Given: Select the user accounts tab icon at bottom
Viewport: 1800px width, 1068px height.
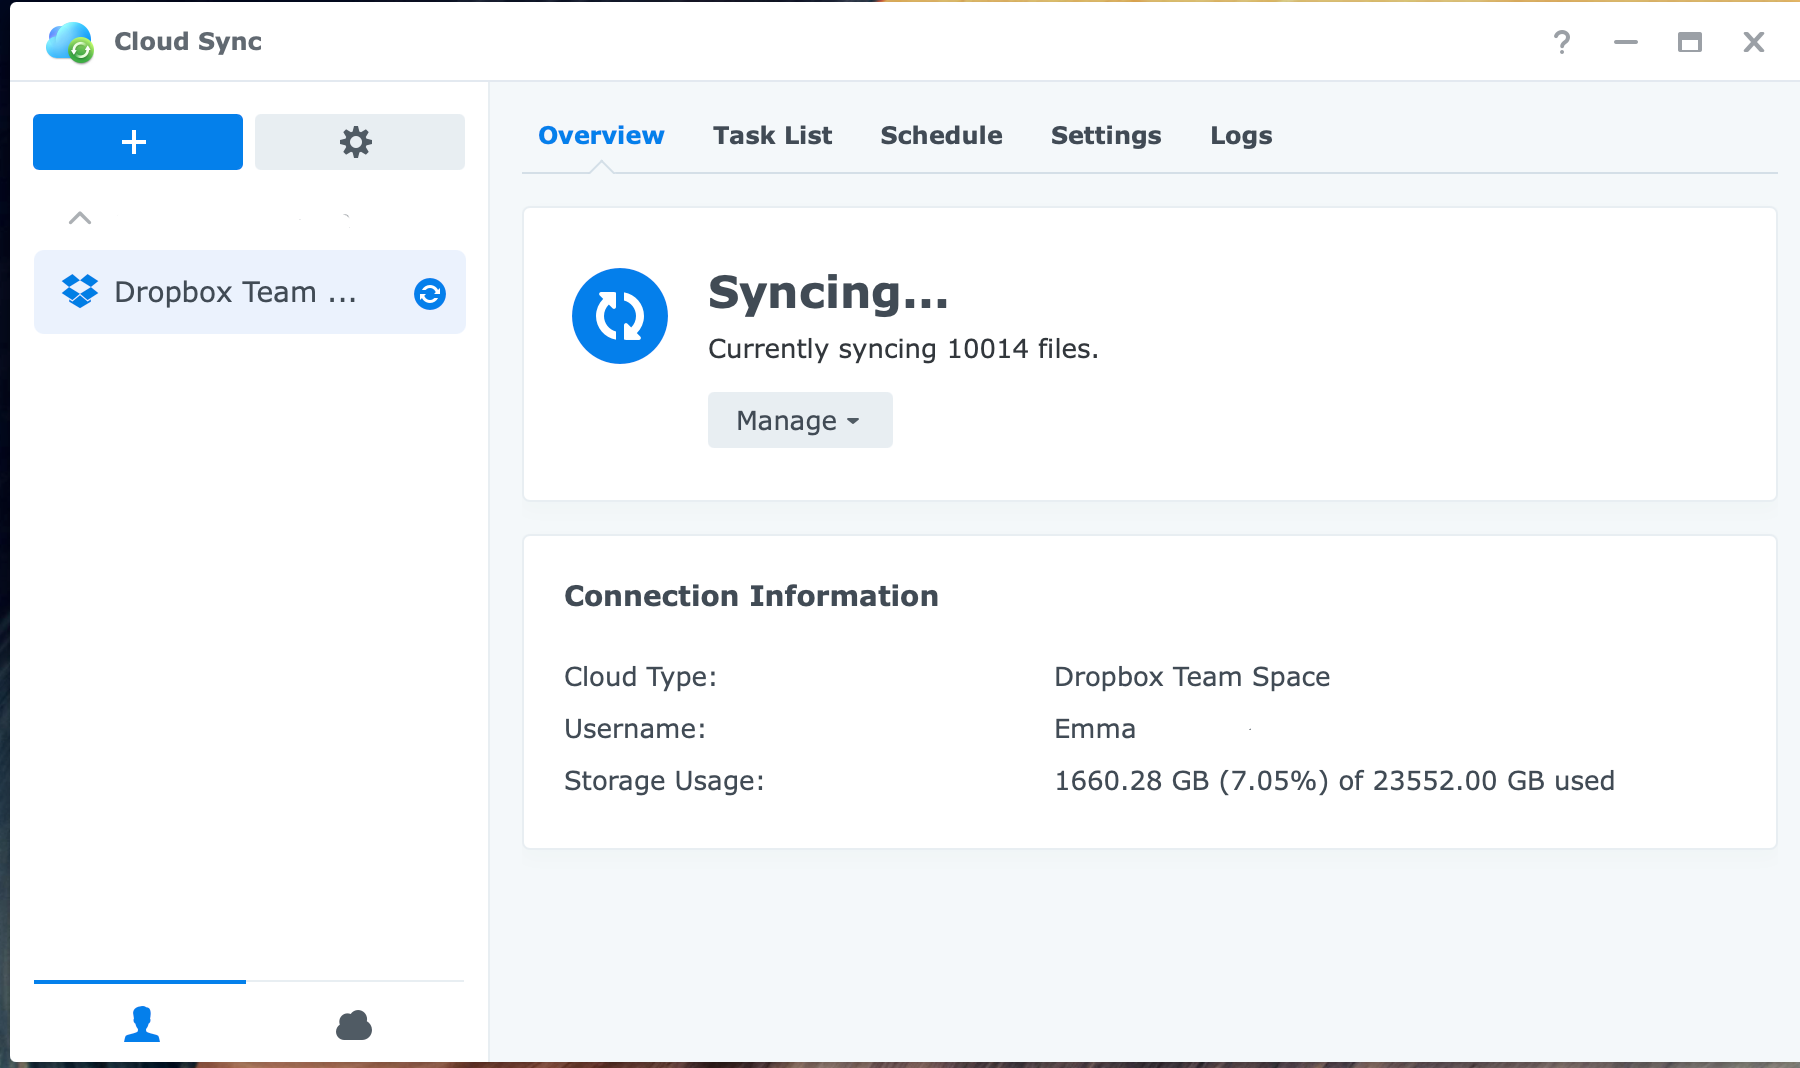Looking at the screenshot, I should [141, 1024].
